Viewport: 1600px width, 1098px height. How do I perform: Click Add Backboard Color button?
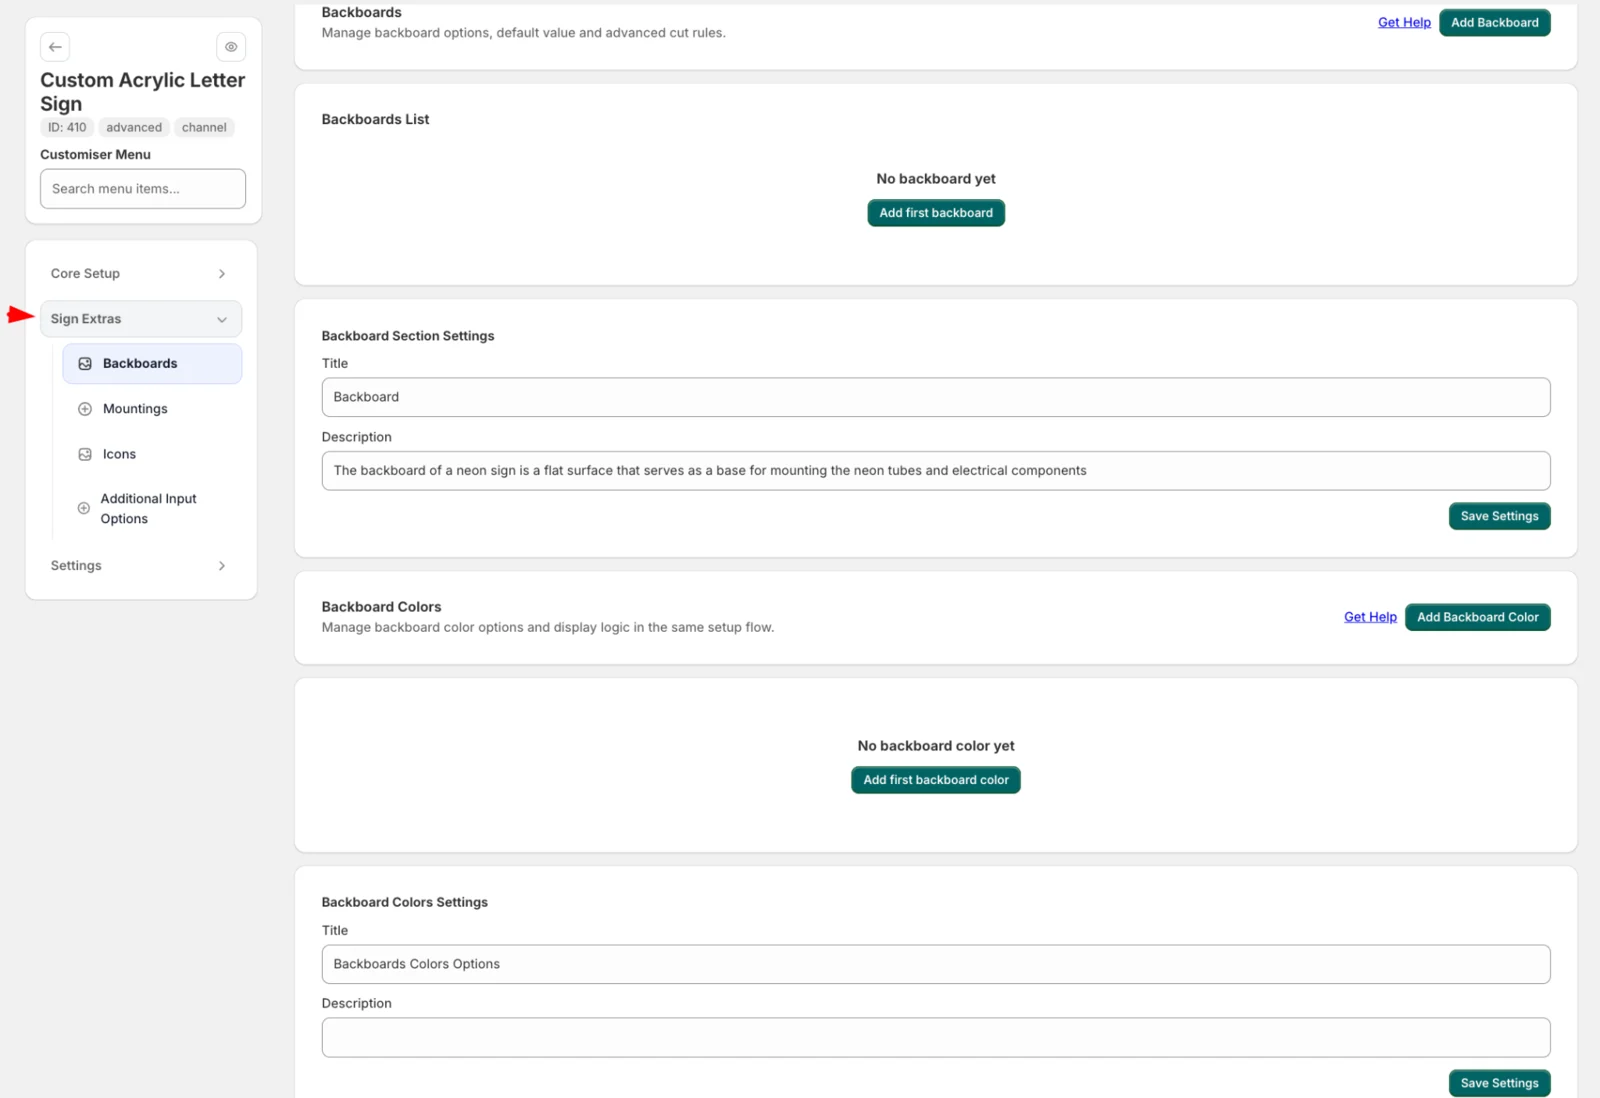tap(1477, 617)
